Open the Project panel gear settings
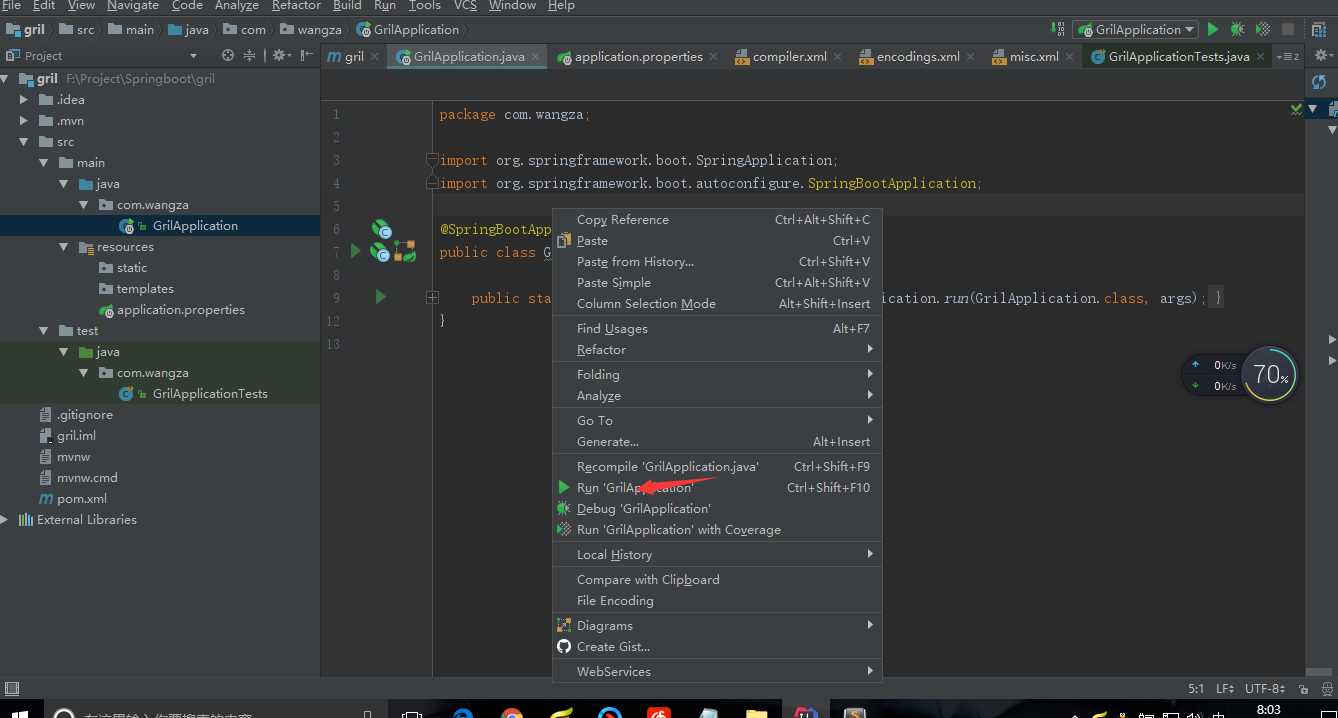 [281, 56]
